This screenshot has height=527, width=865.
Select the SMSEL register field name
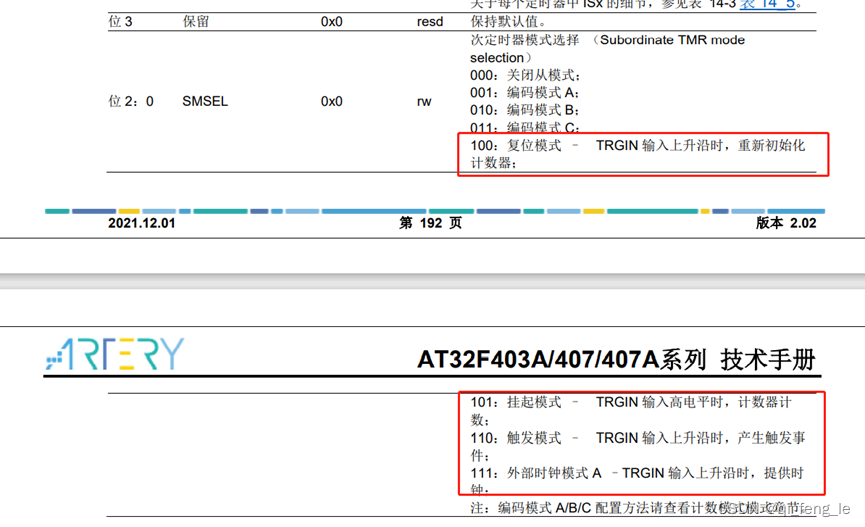(205, 102)
